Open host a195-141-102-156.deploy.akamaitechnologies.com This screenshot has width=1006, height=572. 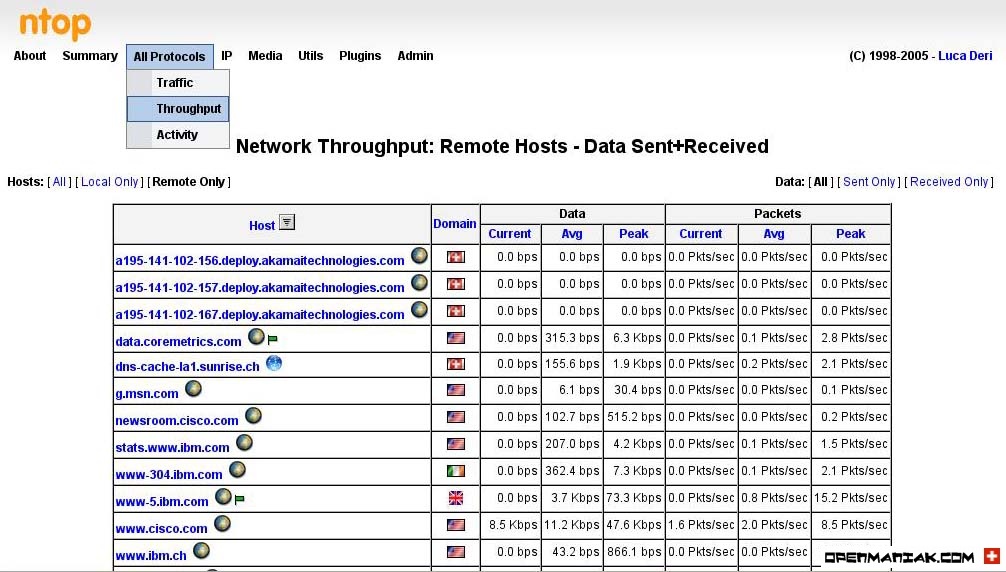click(x=260, y=261)
